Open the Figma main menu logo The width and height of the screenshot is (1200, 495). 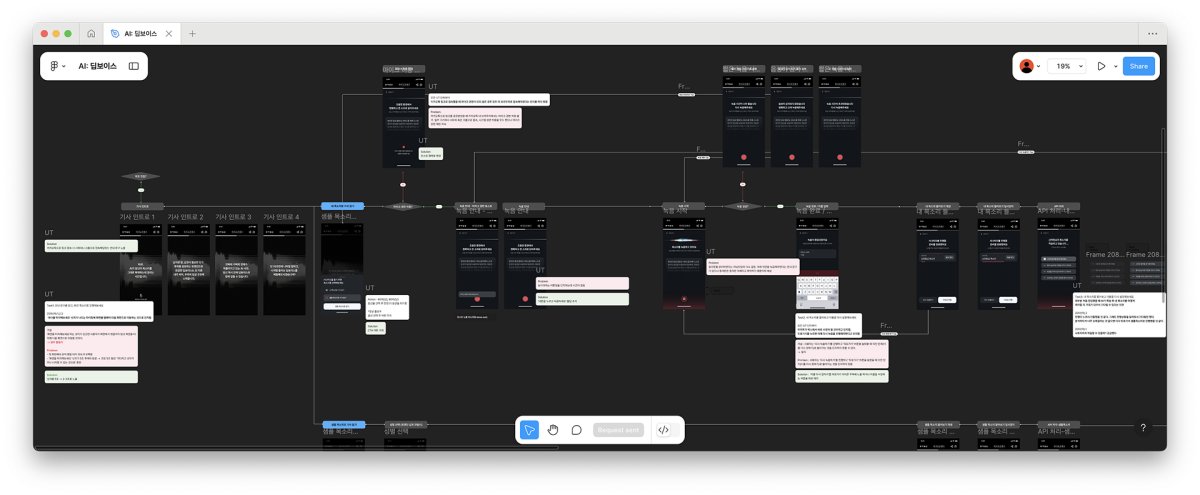pyautogui.click(x=55, y=66)
